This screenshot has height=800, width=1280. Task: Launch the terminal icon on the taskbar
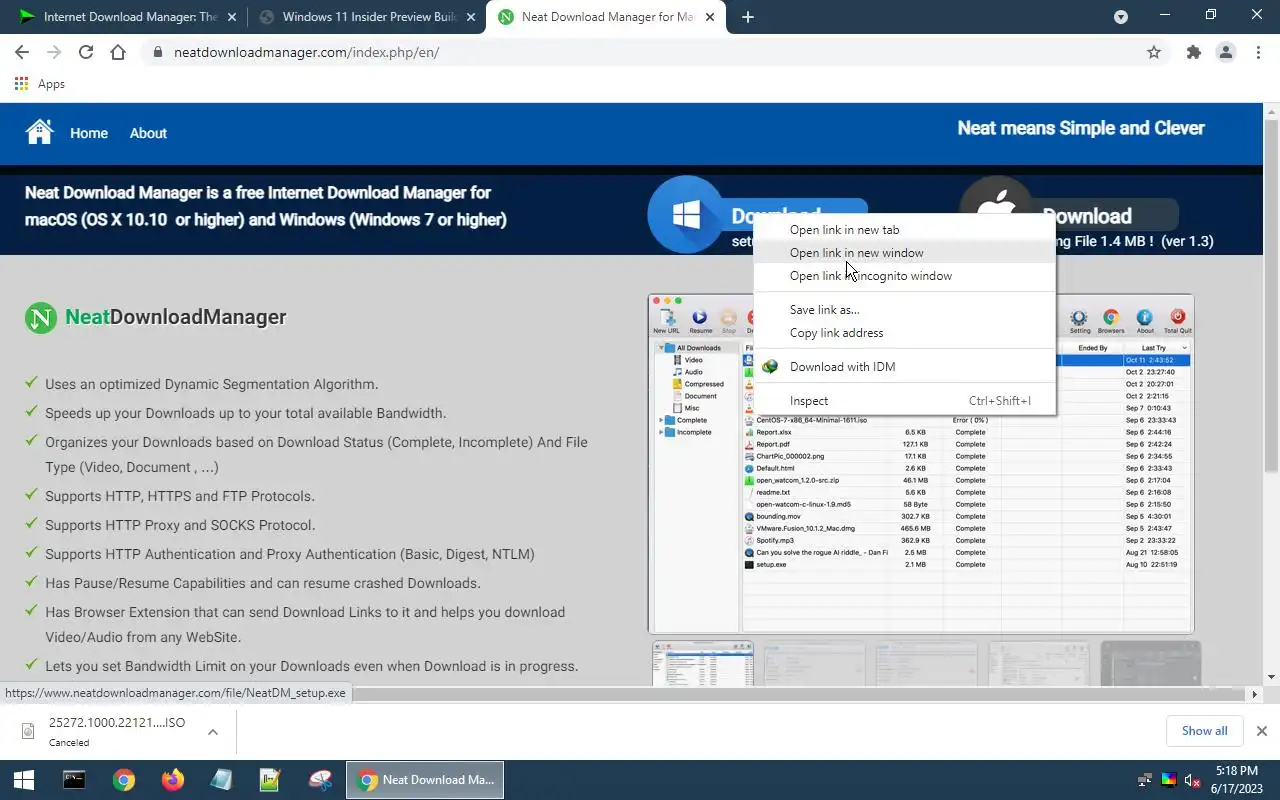(x=74, y=780)
